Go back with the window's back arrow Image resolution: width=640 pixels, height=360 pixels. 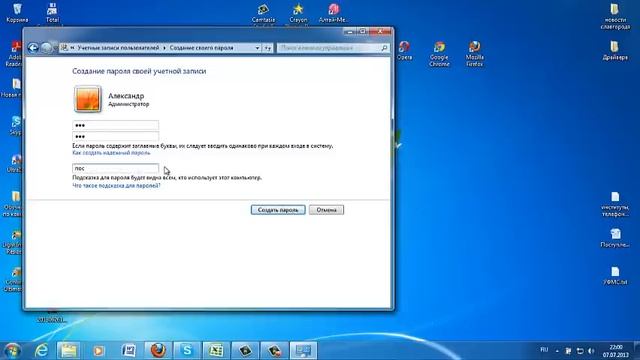coord(33,48)
